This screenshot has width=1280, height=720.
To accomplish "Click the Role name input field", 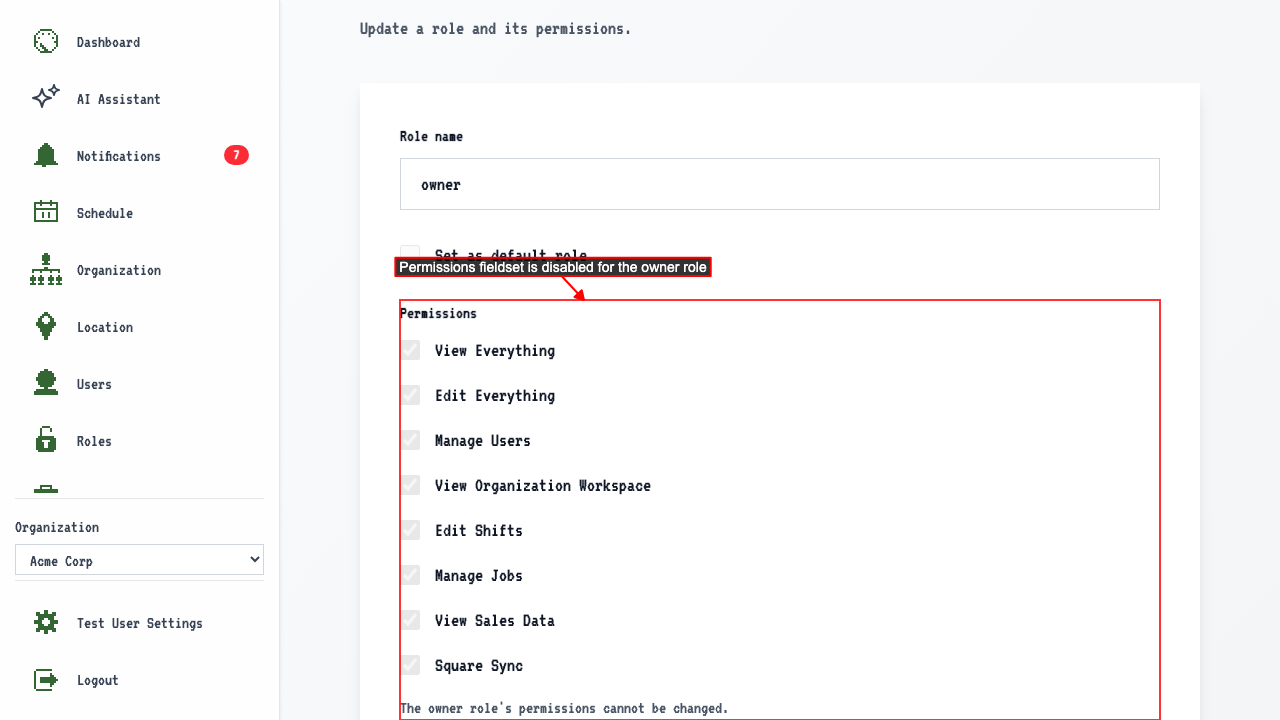I will pos(780,184).
